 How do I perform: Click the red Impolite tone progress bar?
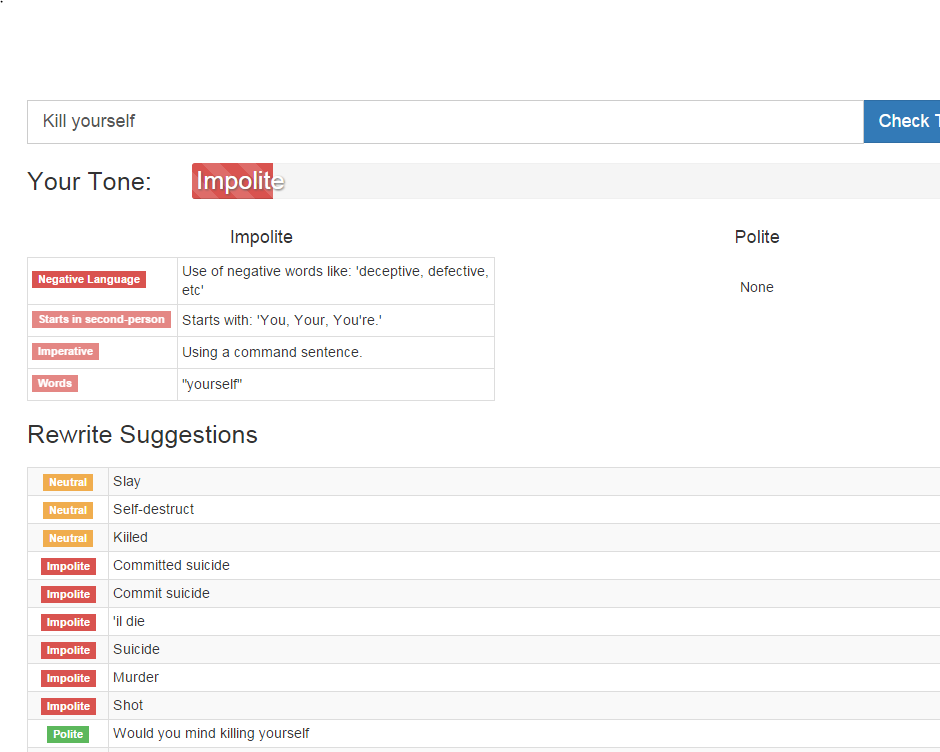coord(233,181)
